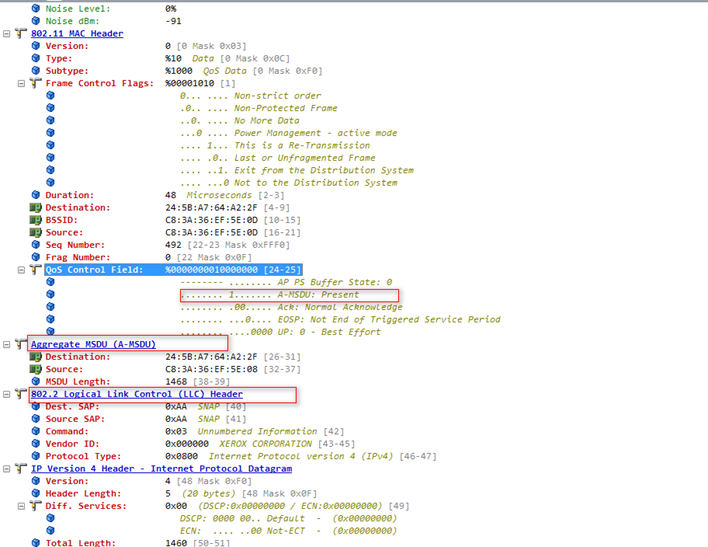Select BSSID value C8:3A:36:EF:5E:0D
The width and height of the screenshot is (708, 547).
[x=211, y=220]
